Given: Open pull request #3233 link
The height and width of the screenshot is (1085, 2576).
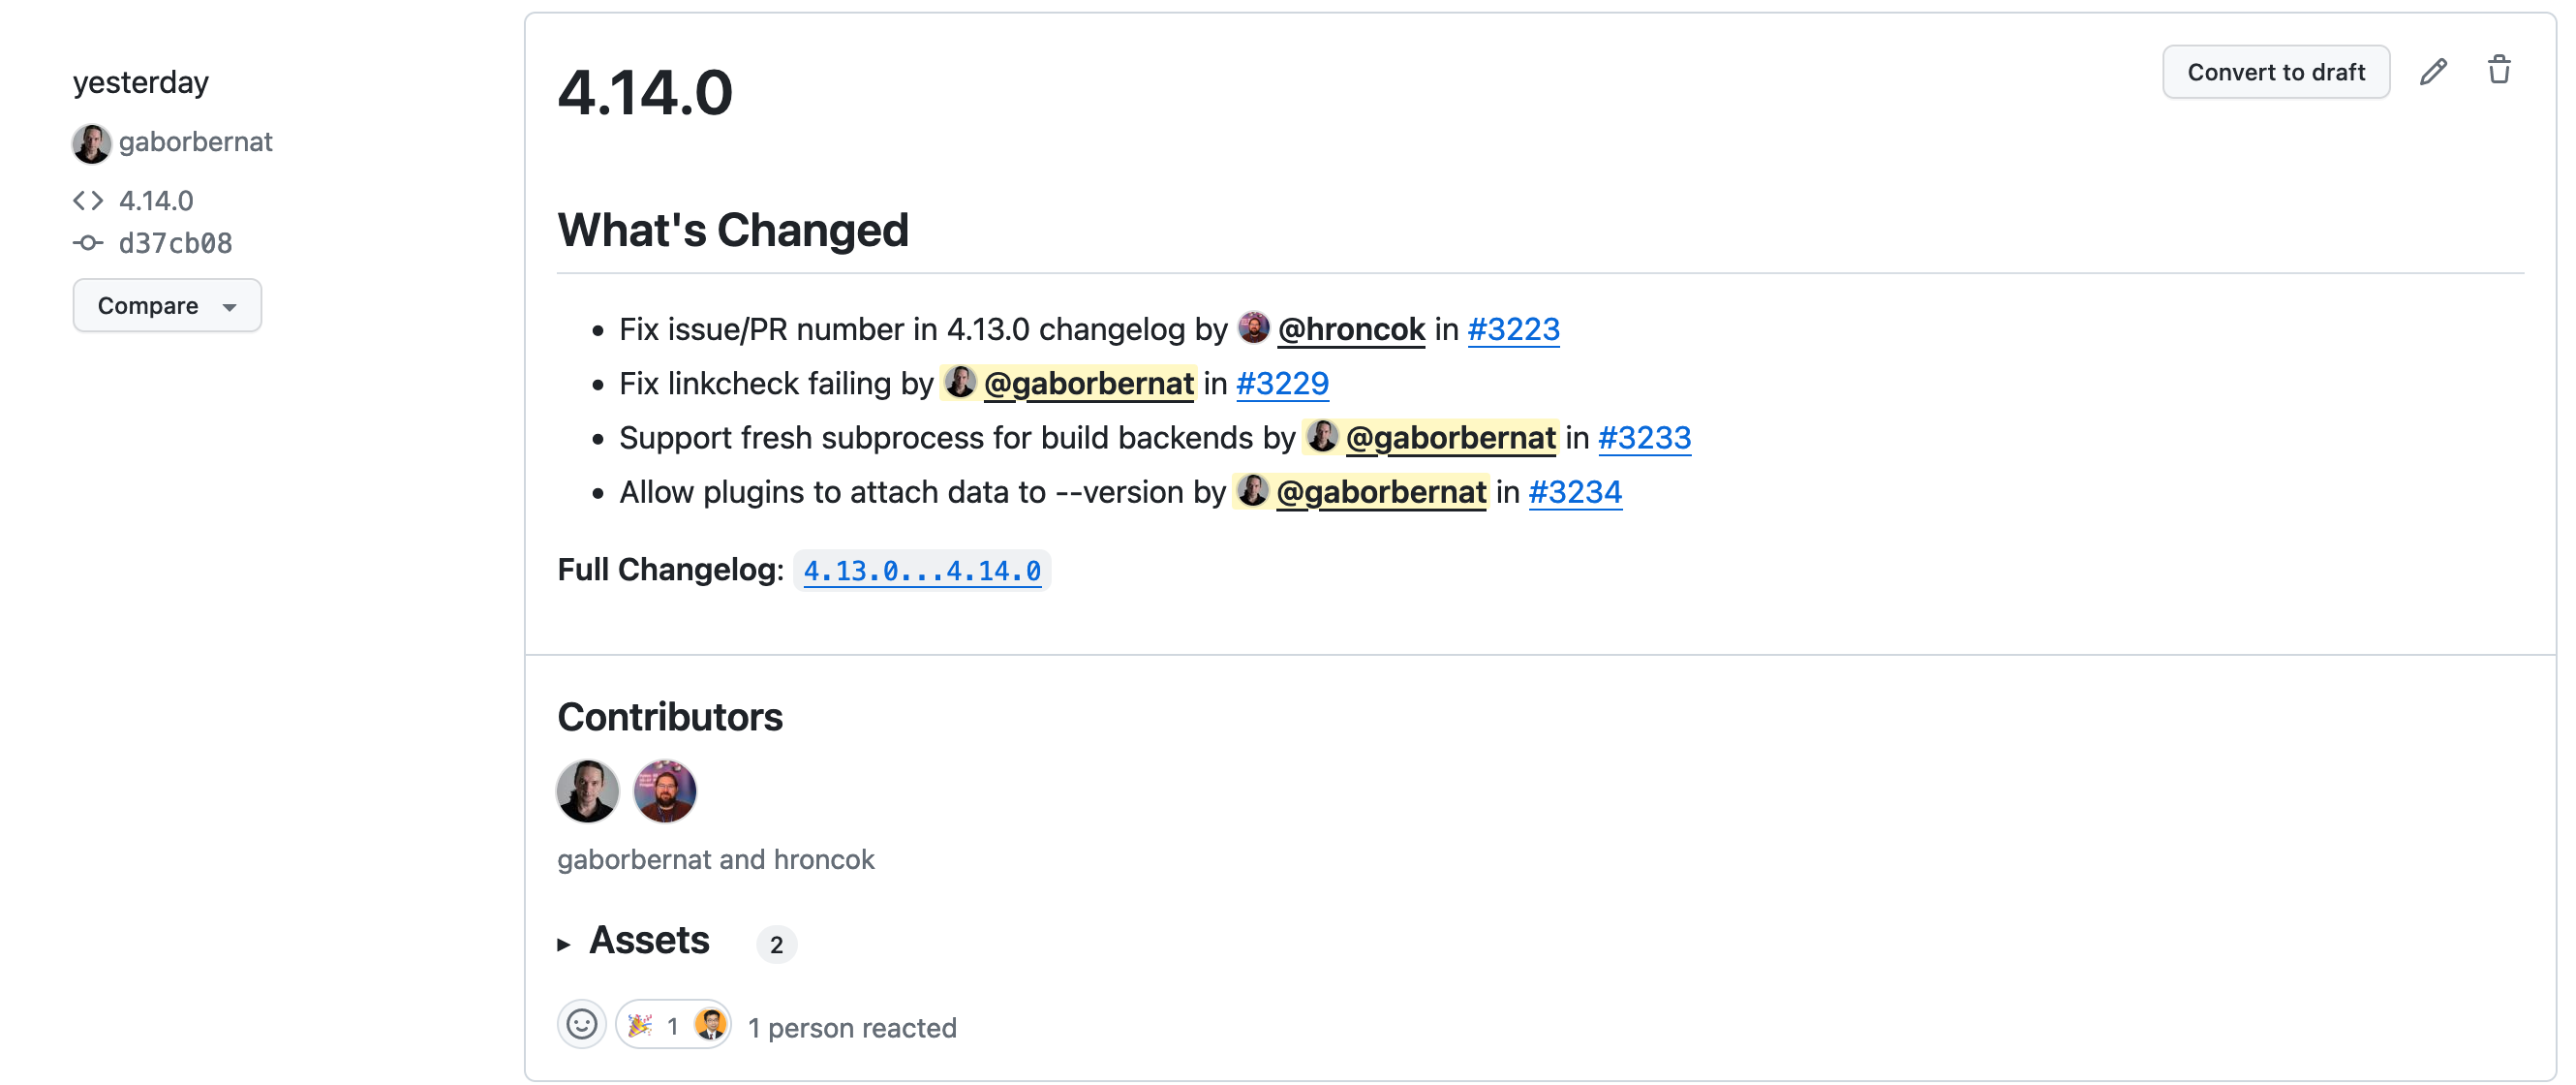Looking at the screenshot, I should 1644,438.
